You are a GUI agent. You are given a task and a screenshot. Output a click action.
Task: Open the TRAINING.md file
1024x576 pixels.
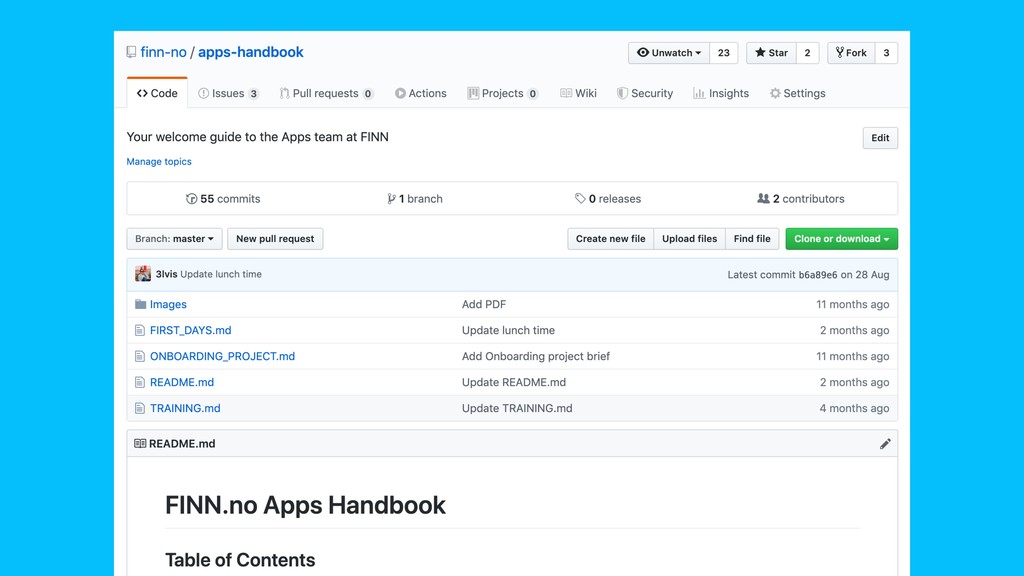tap(185, 408)
